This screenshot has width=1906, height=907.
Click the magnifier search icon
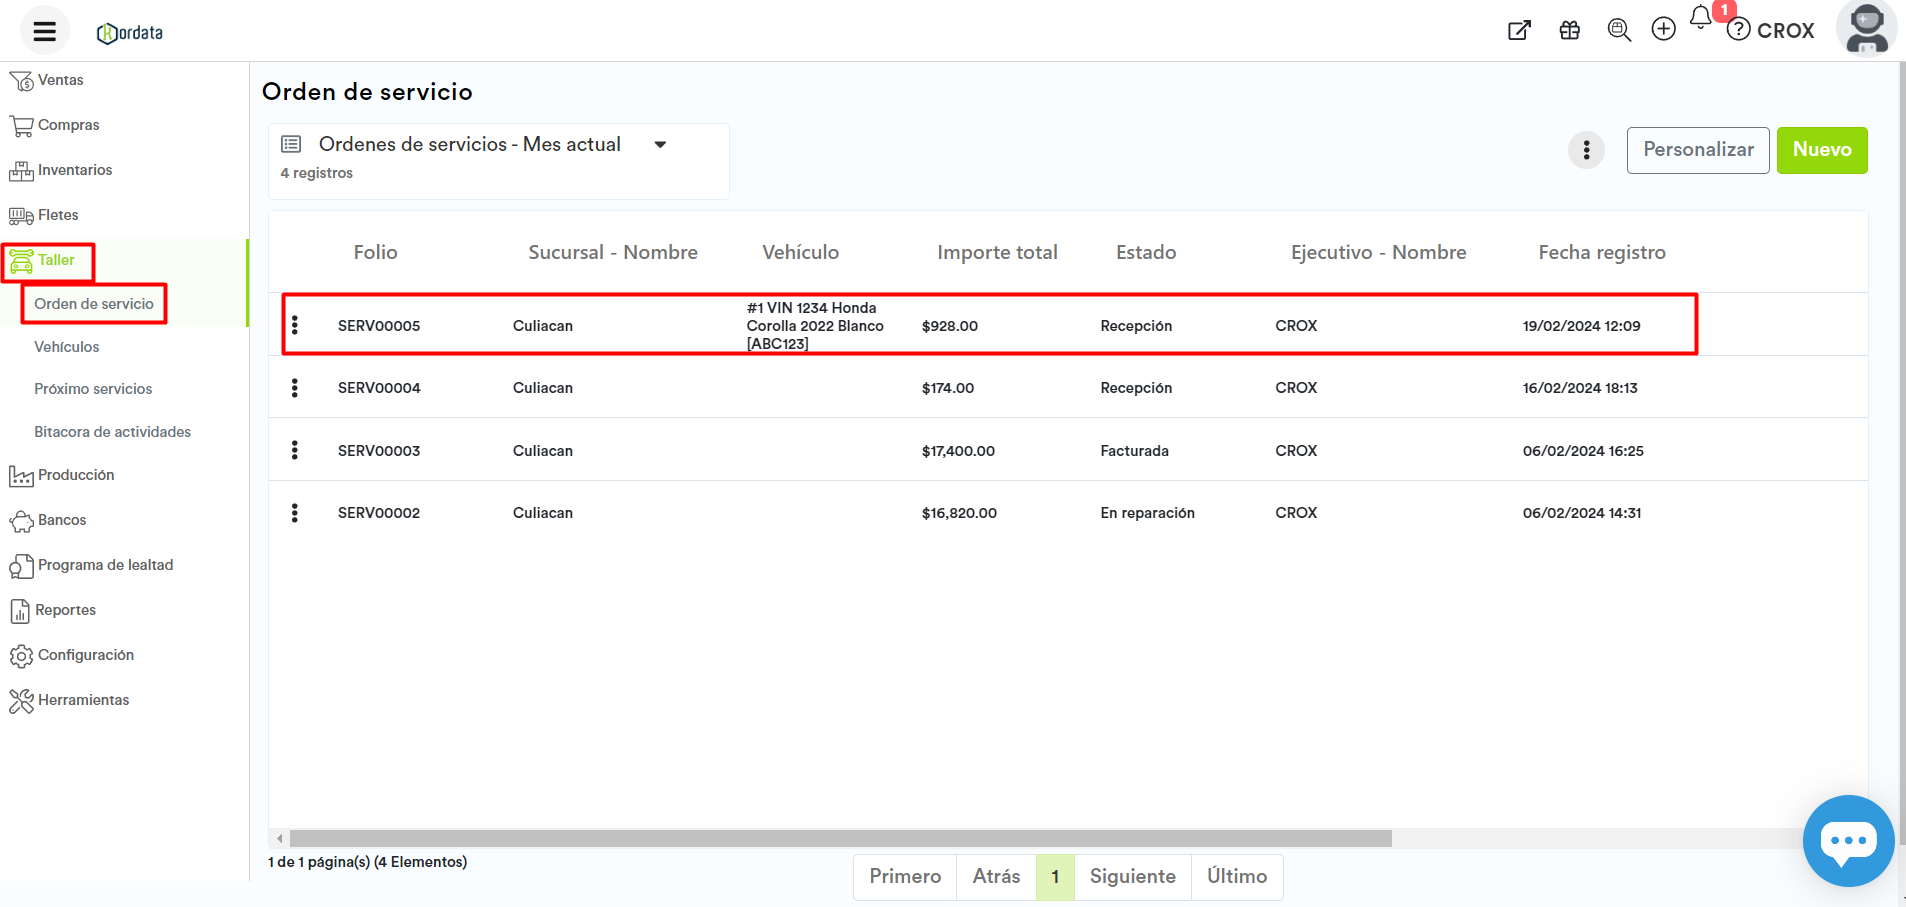click(x=1618, y=30)
